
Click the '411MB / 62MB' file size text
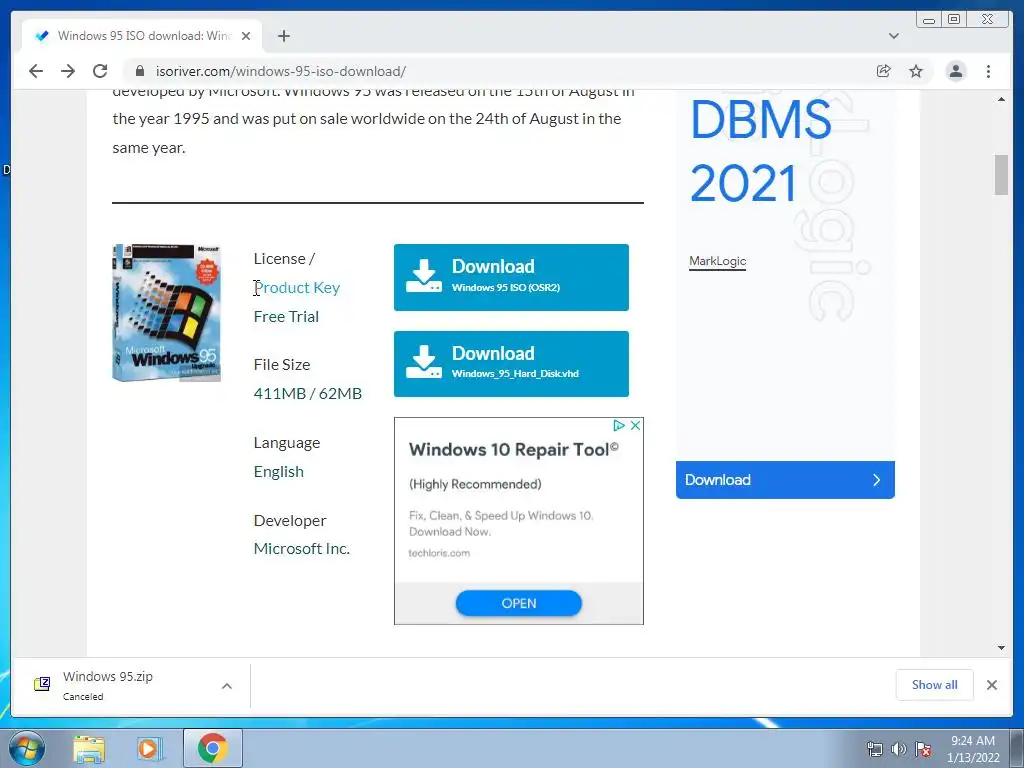tap(308, 394)
